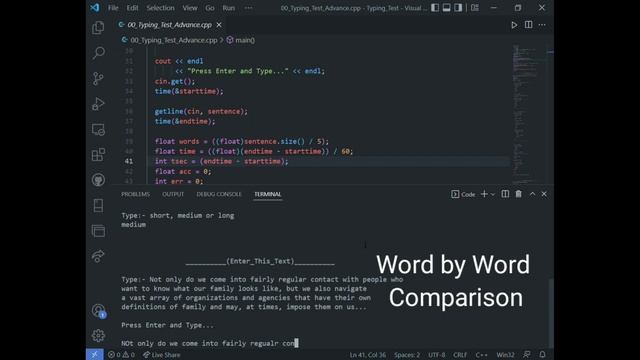Toggle the secondary side bar layout button
The height and width of the screenshot is (360, 640).
coord(458,8)
